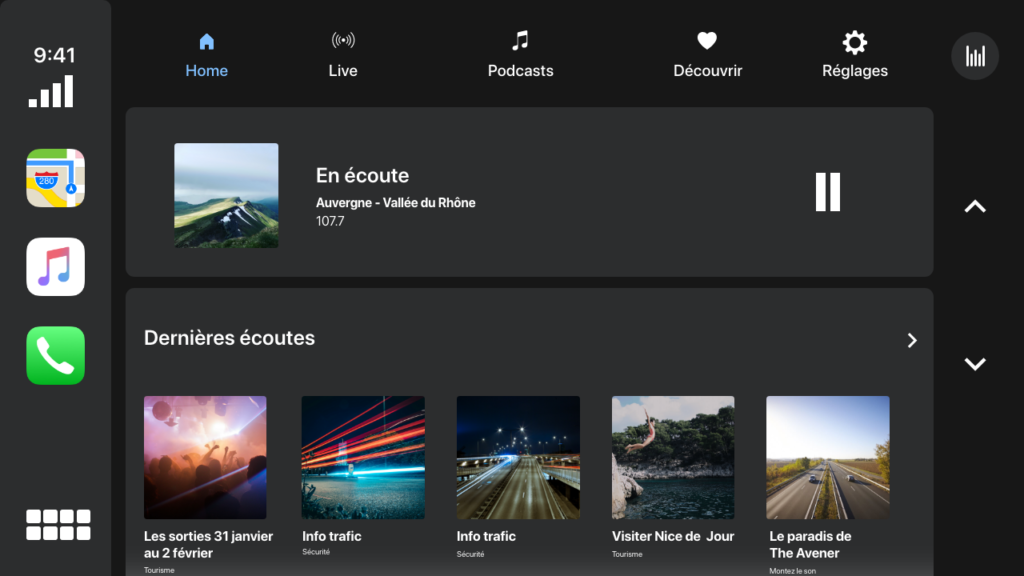This screenshot has width=1024, height=576.
Task: Switch to the Découvrir tab
Action: coord(707,55)
